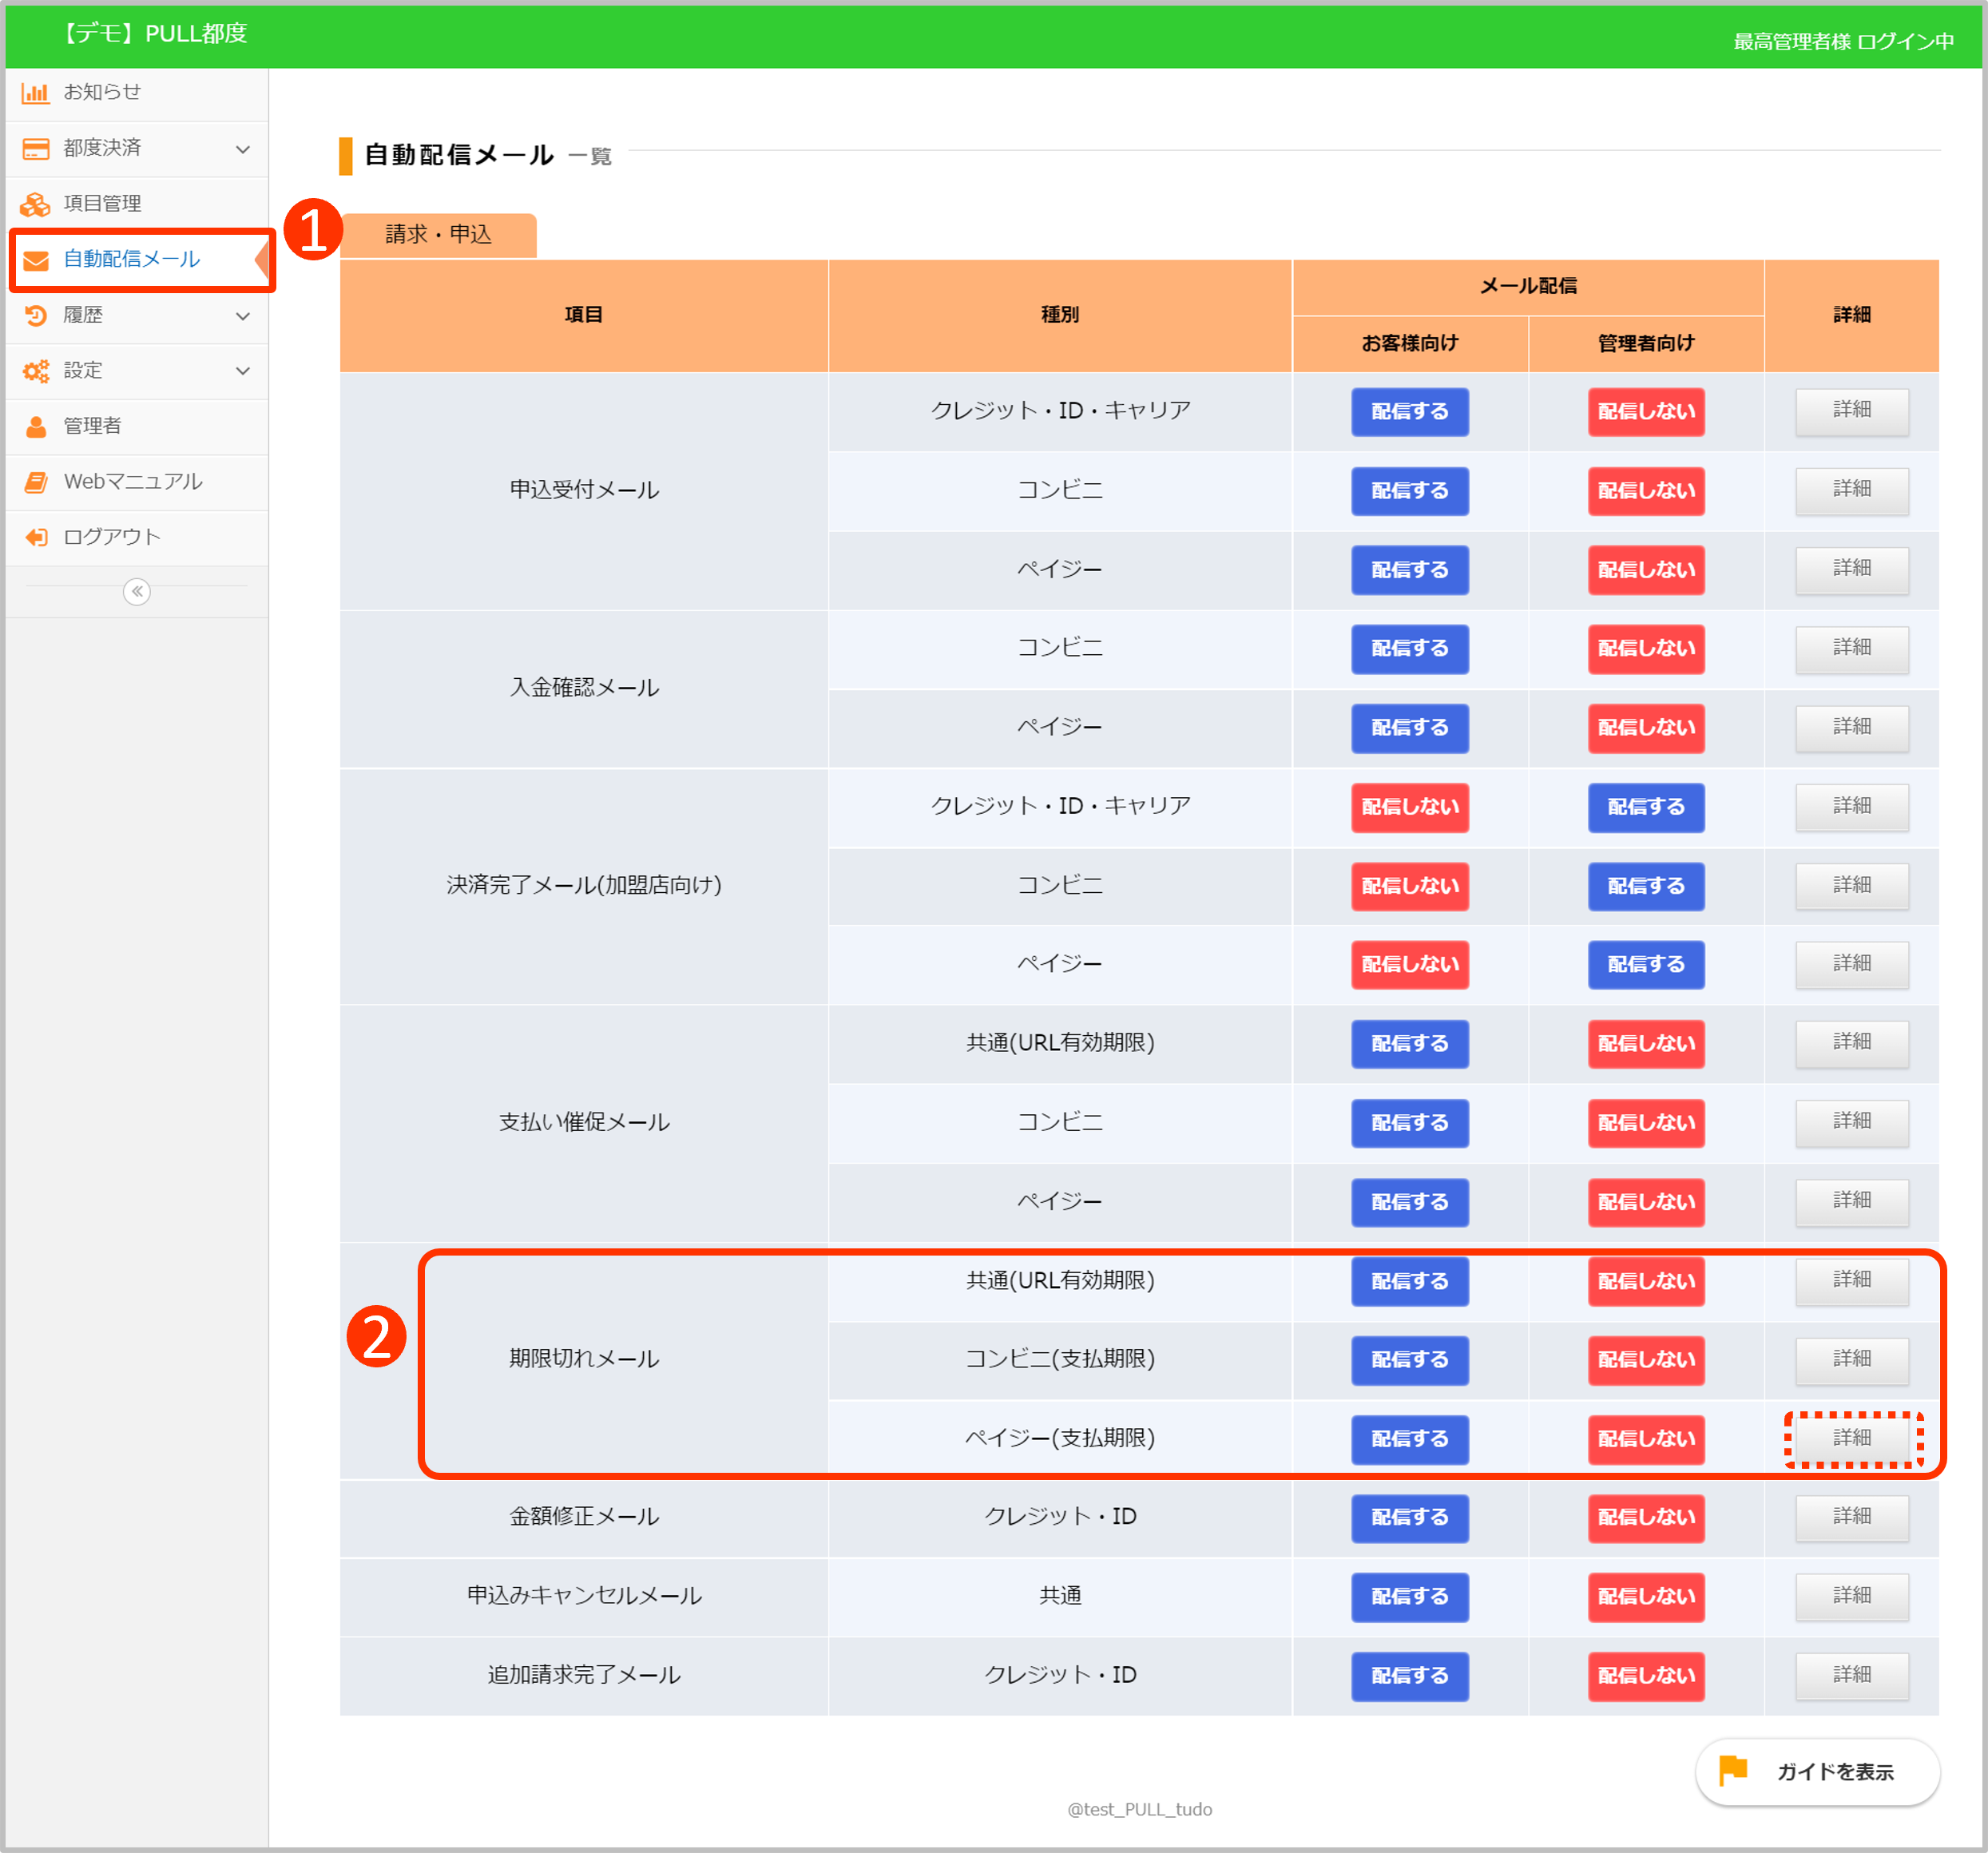This screenshot has height=1853, width=1988.
Task: Select the 請求・申込 tab
Action: pyautogui.click(x=438, y=235)
